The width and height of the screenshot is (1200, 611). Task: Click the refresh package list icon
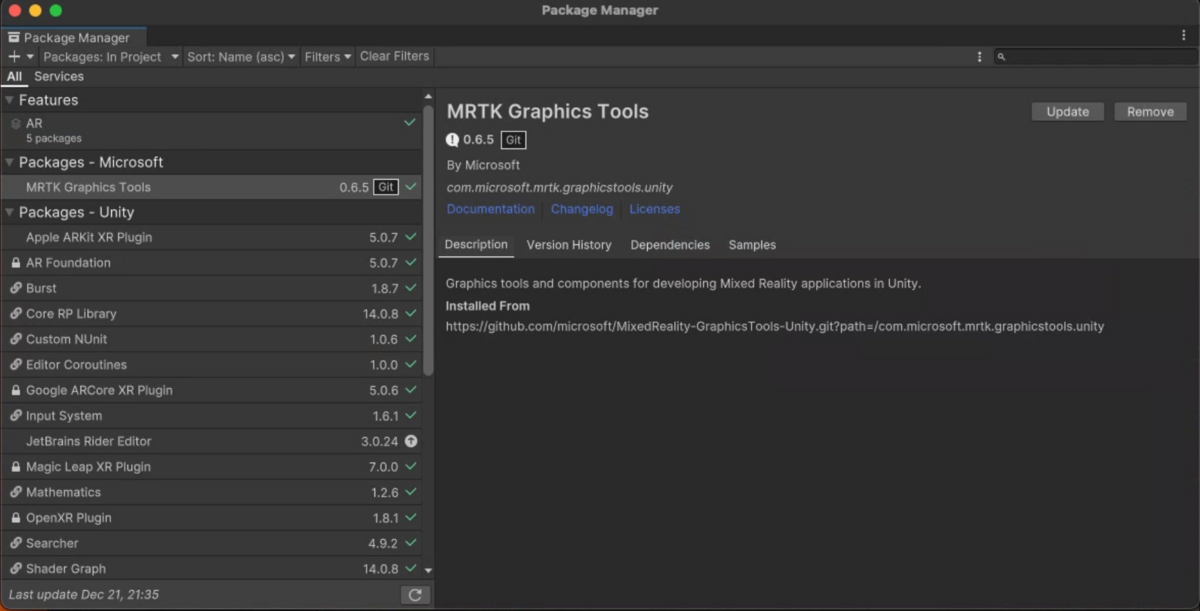(415, 595)
